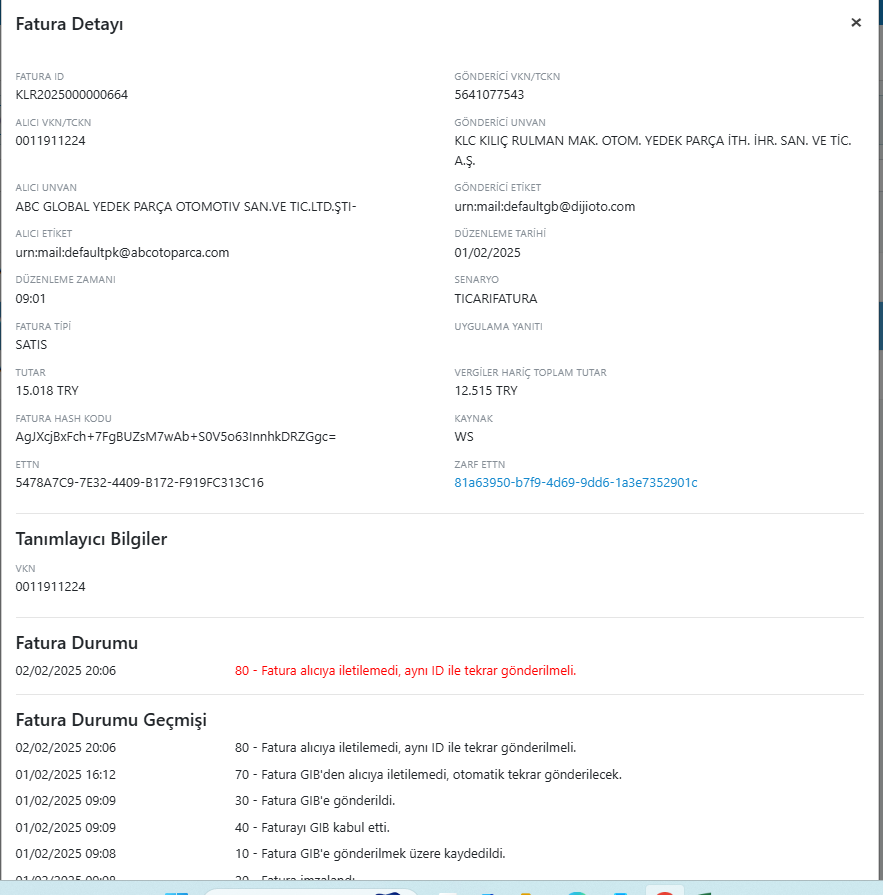Click the Gönderici Unvan KLC KILIÇ RULMAN name

tap(652, 141)
